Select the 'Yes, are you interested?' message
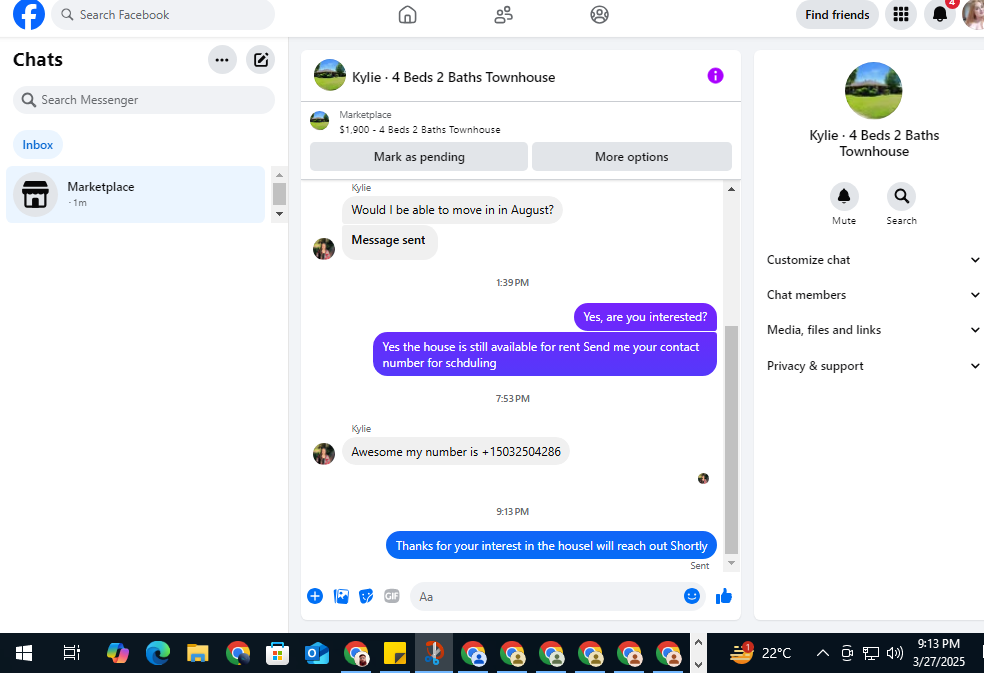This screenshot has height=673, width=984. coord(645,317)
